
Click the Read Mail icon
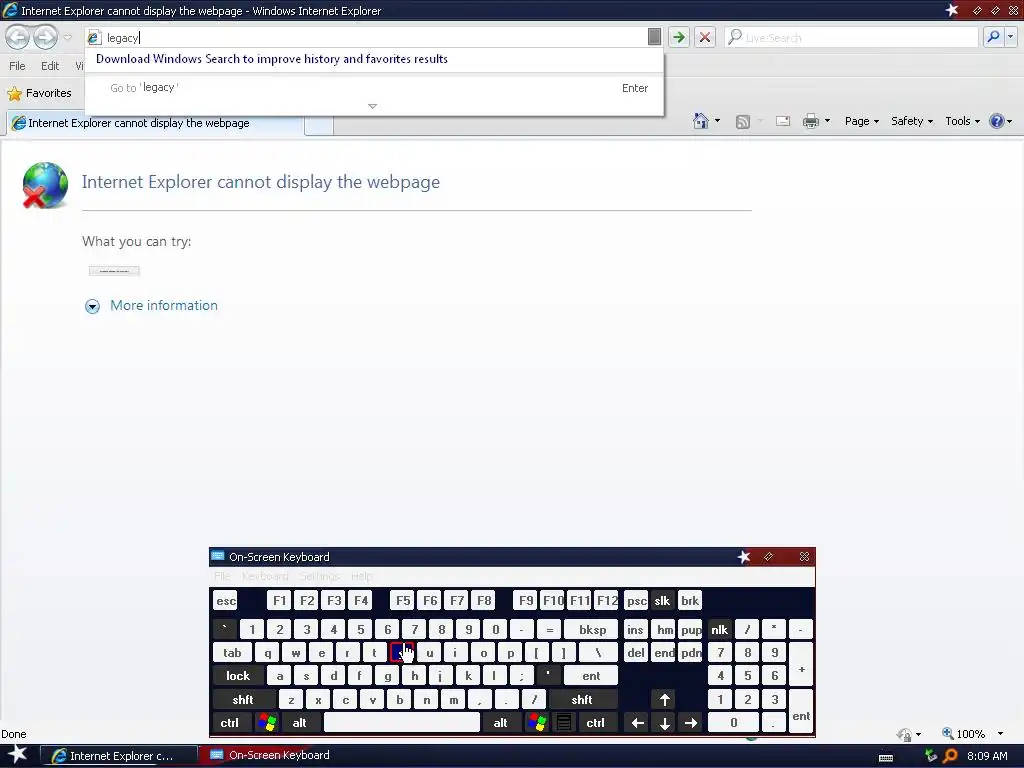tap(783, 121)
